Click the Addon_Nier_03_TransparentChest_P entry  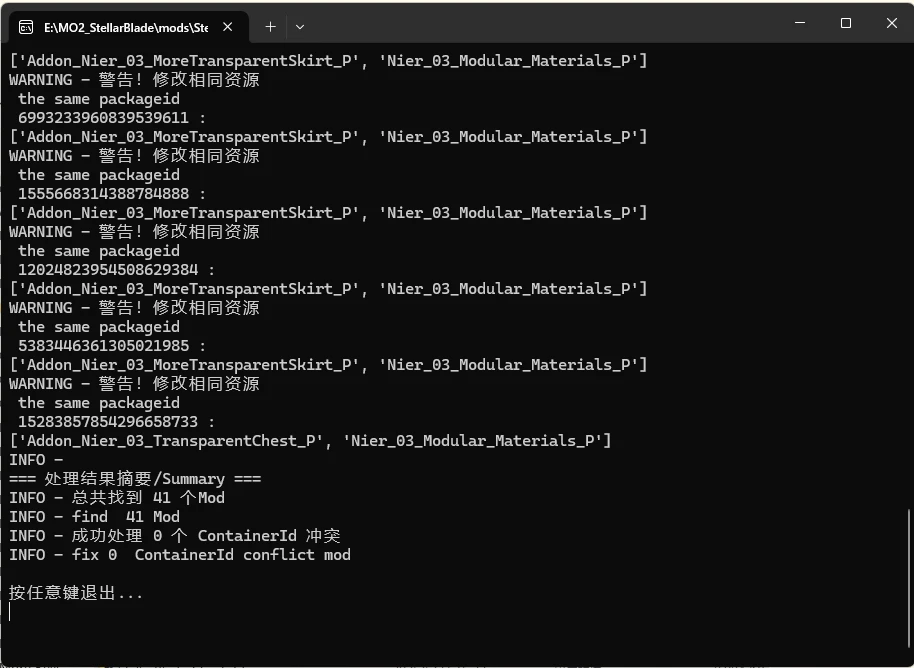tap(147, 440)
